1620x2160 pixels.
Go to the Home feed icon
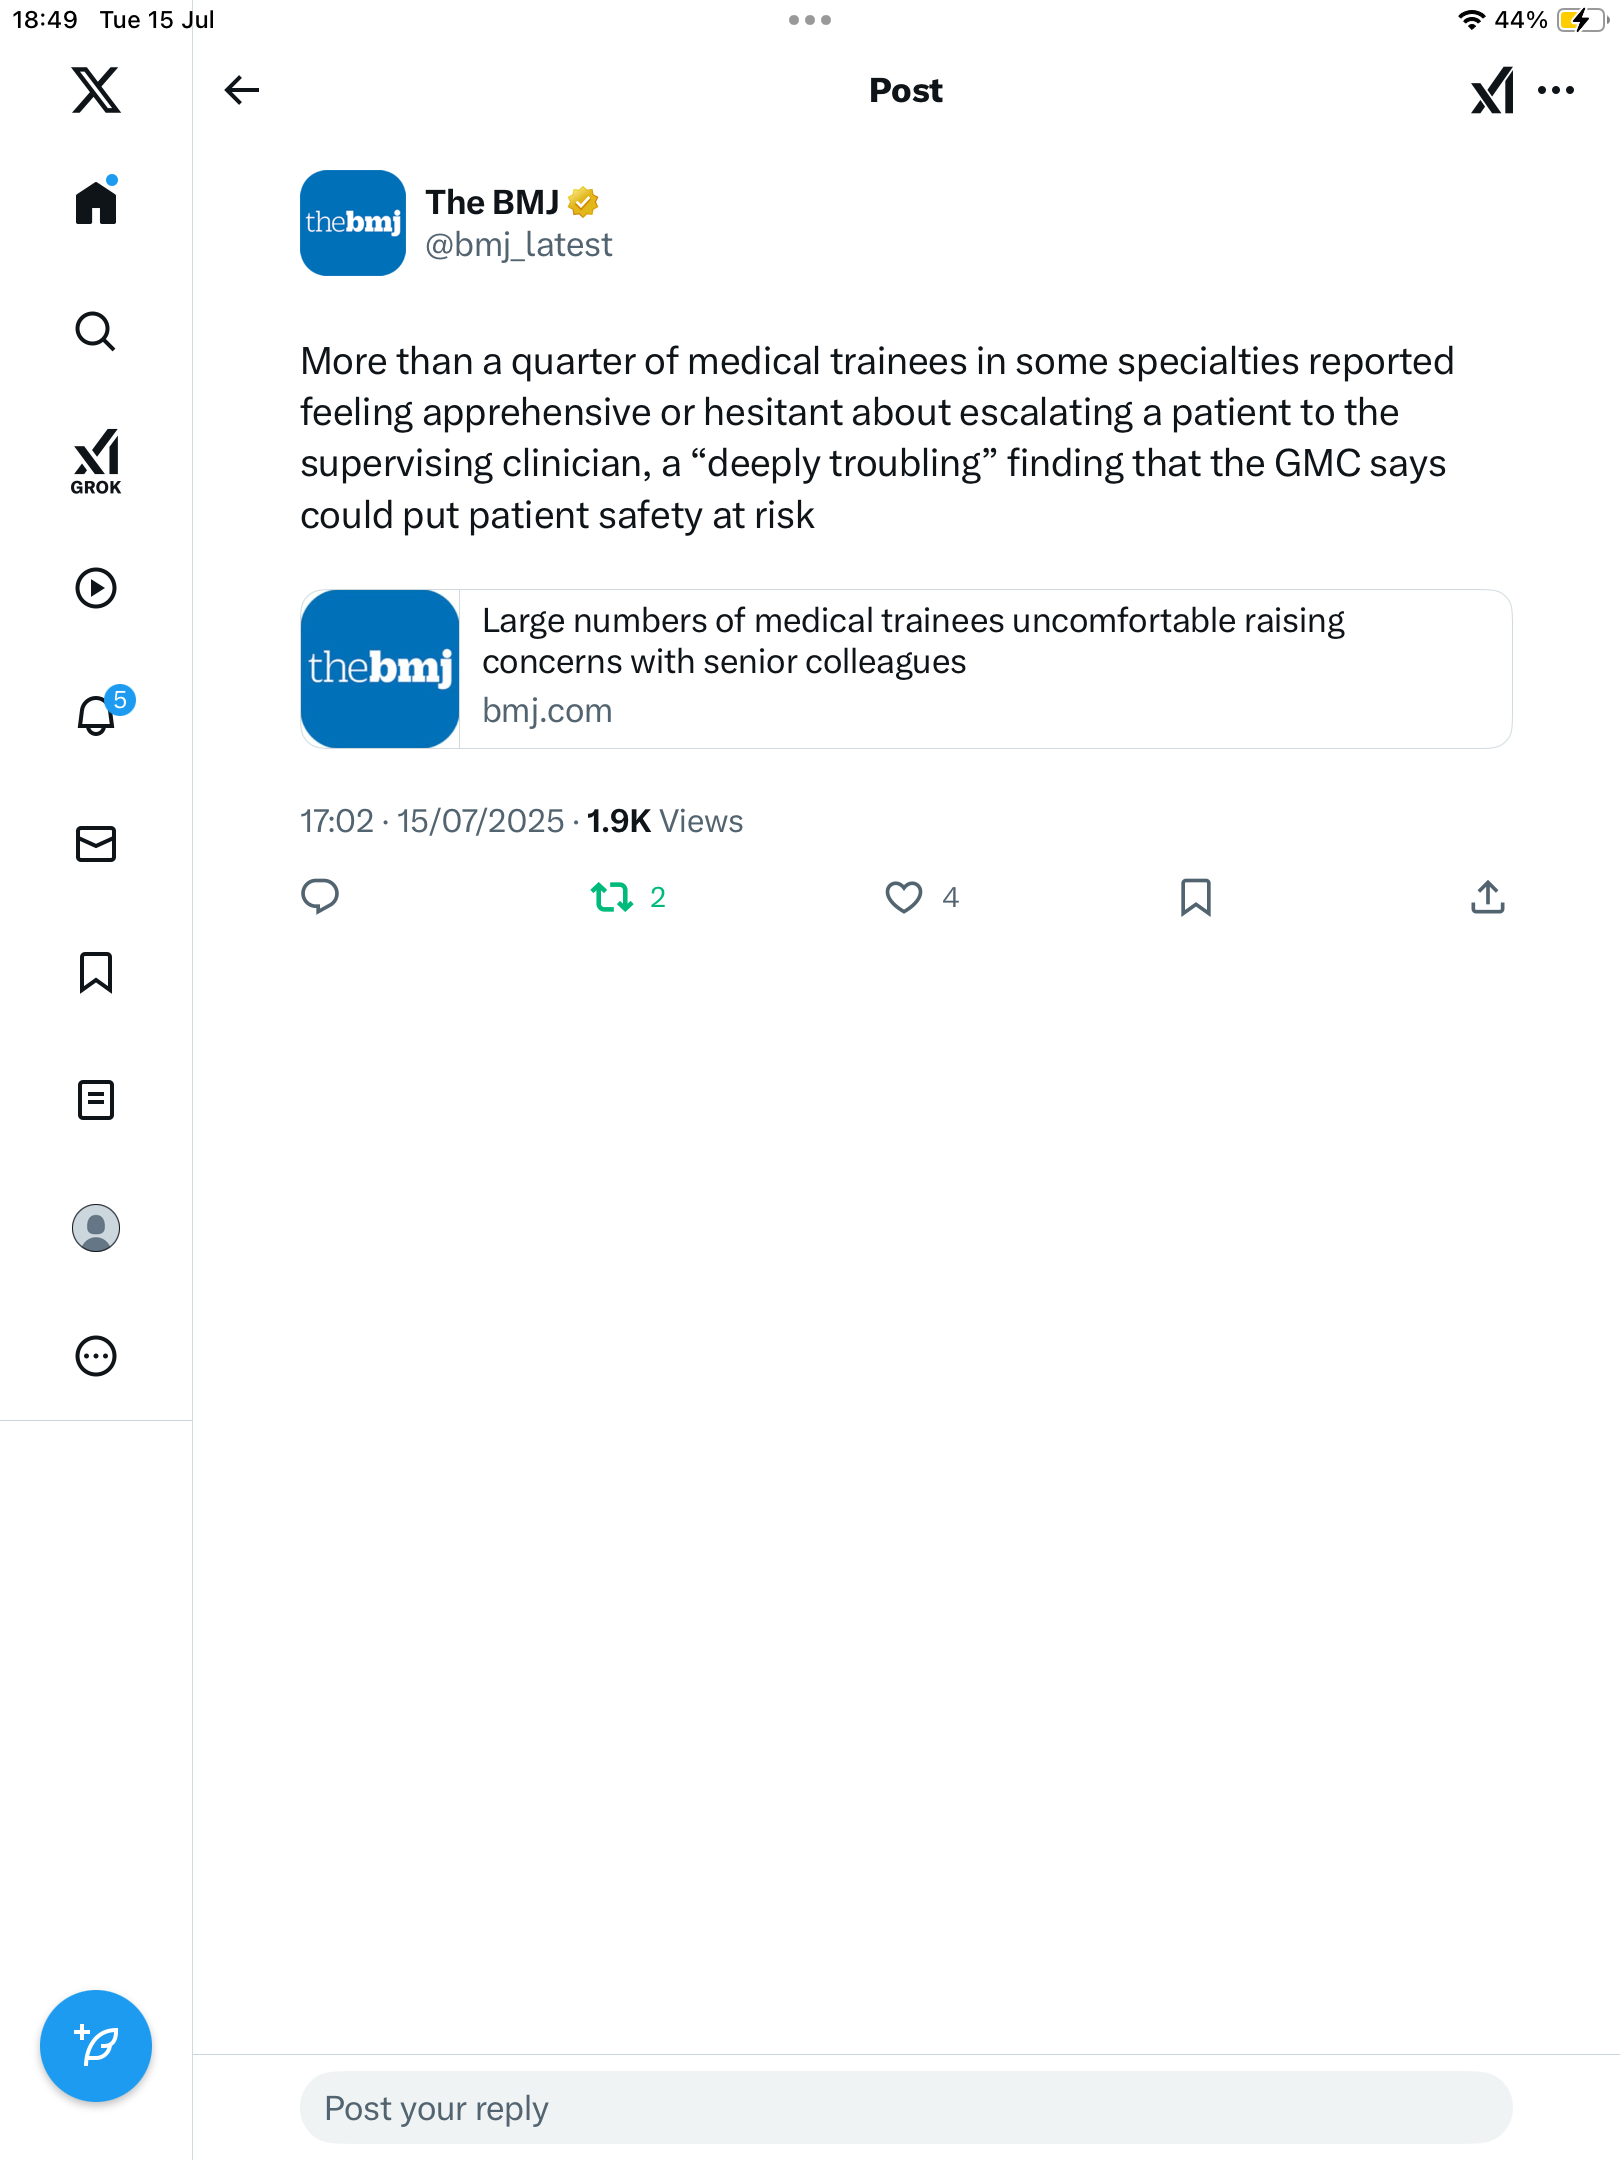click(96, 201)
